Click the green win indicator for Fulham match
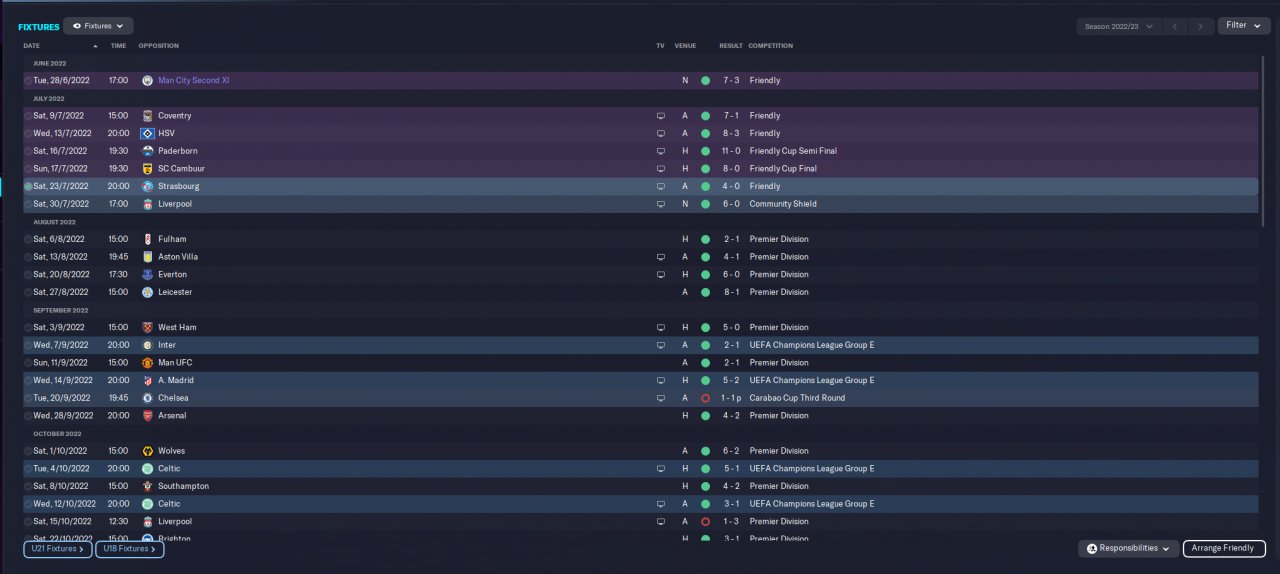The width and height of the screenshot is (1280, 574). click(x=705, y=240)
